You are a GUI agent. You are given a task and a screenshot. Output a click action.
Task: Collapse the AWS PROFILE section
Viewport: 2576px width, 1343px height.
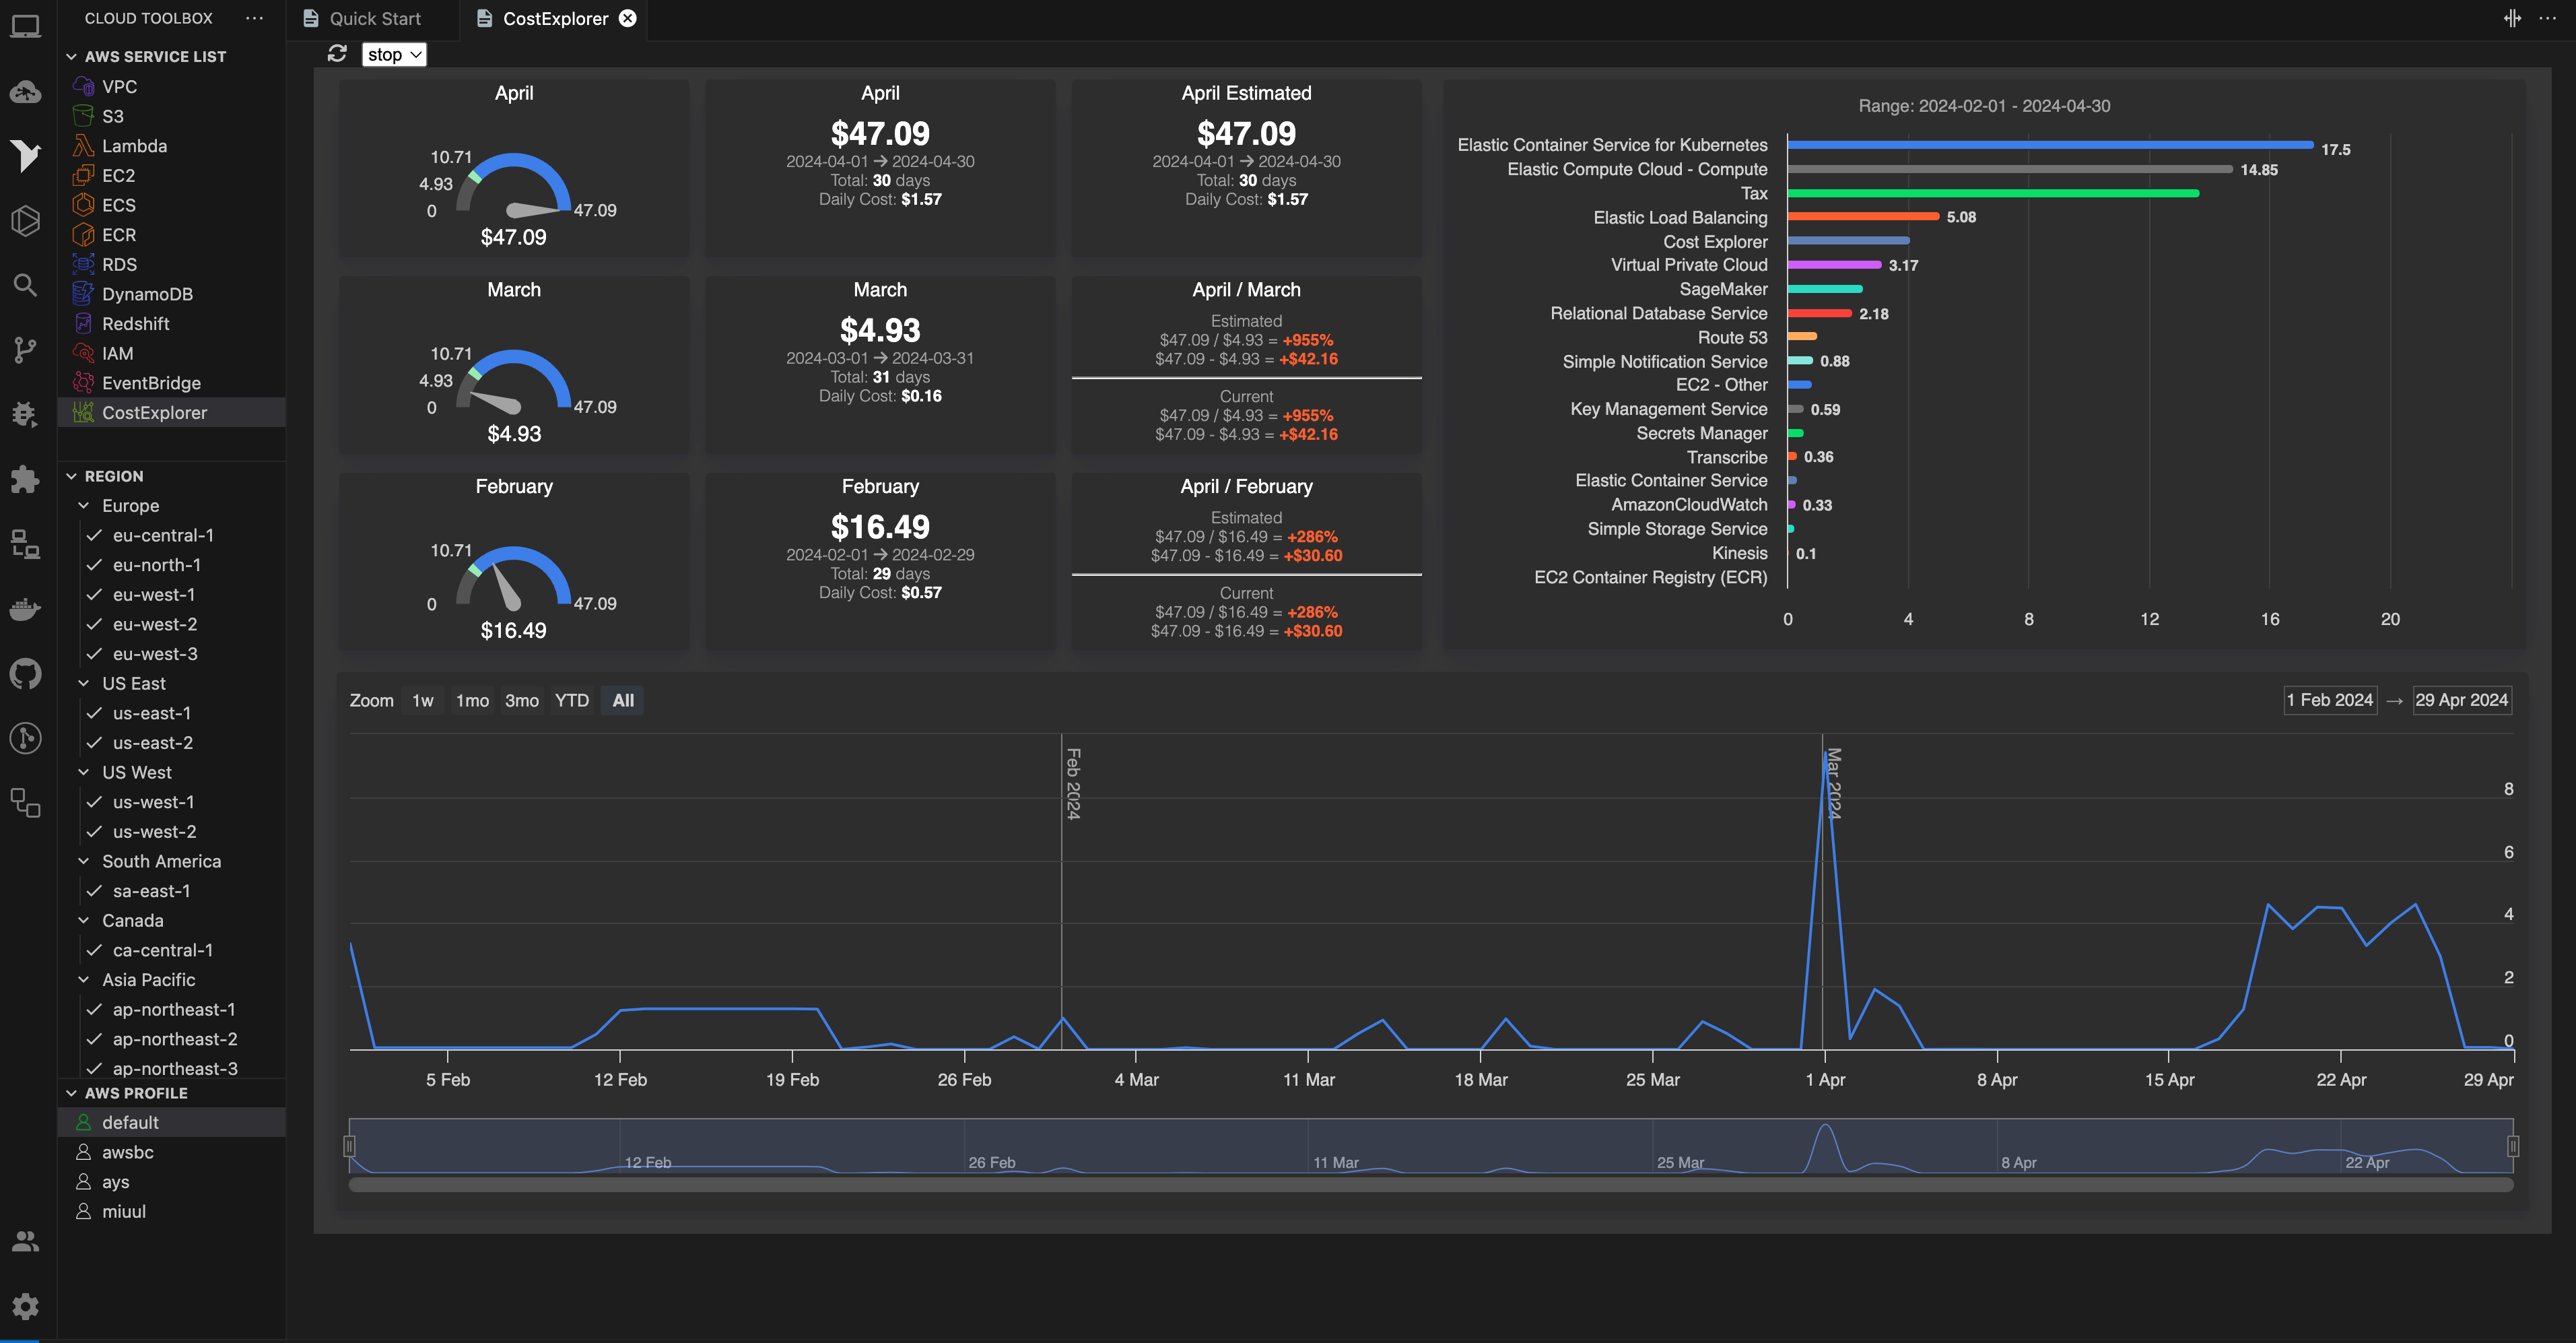pos(71,1093)
